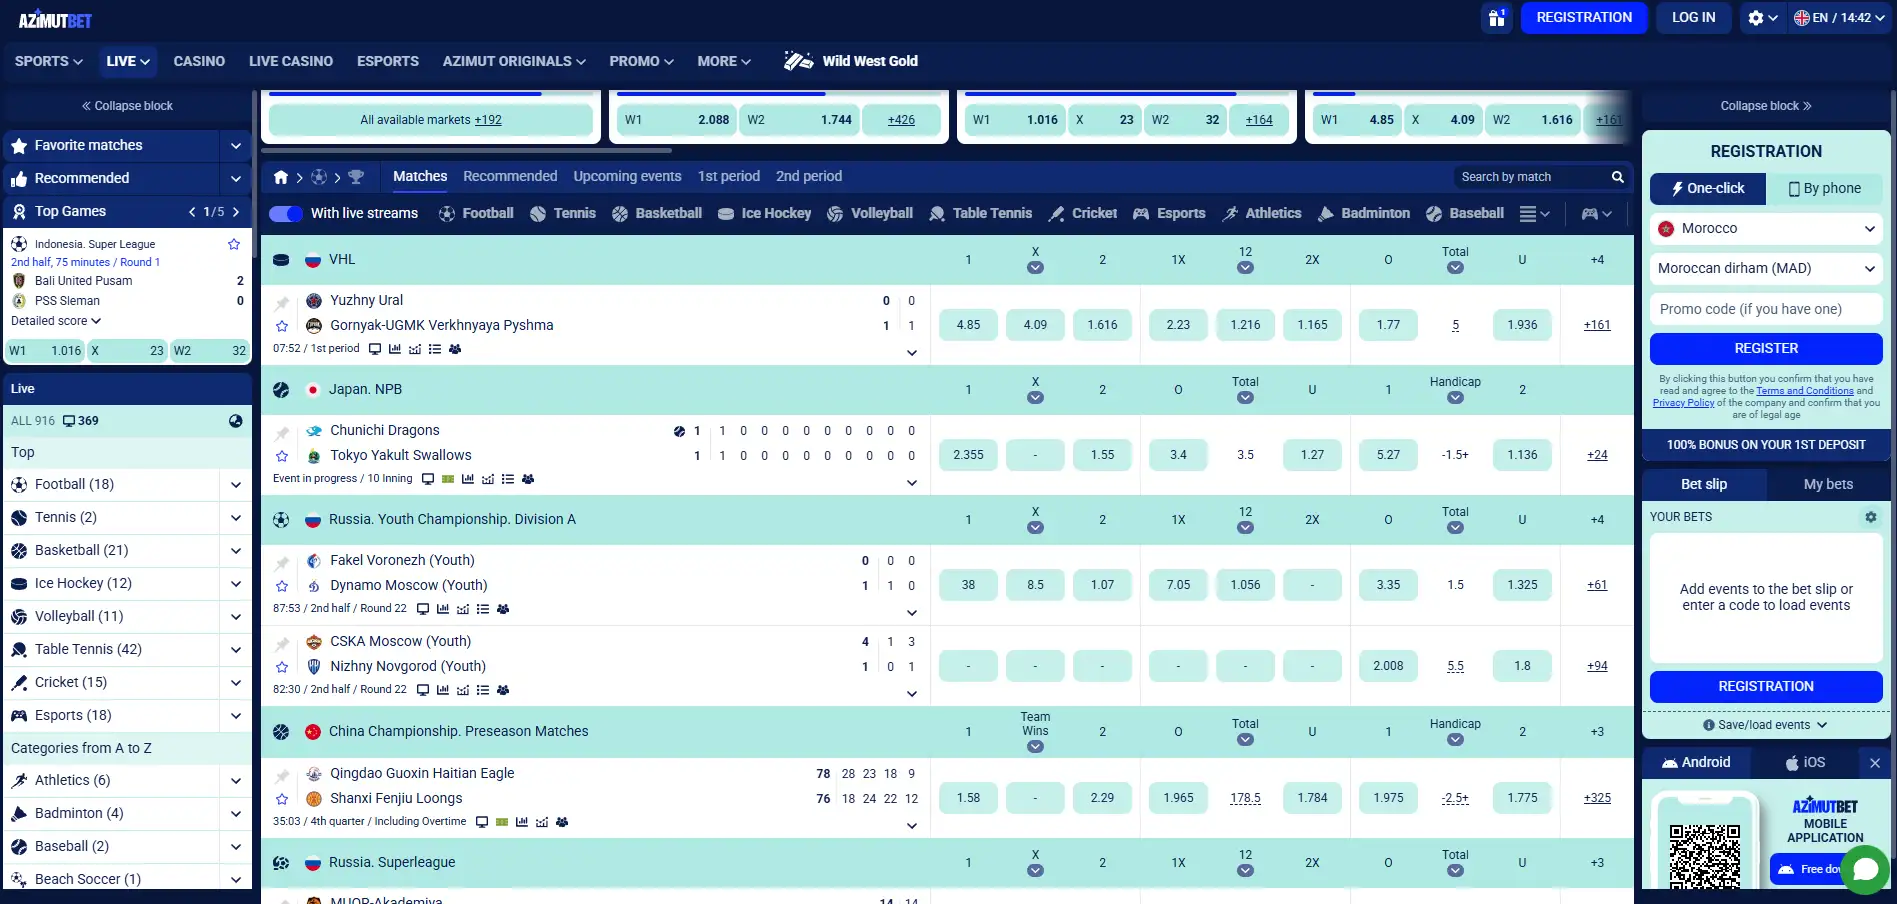Click the Wild West Gold promo icon

798,61
